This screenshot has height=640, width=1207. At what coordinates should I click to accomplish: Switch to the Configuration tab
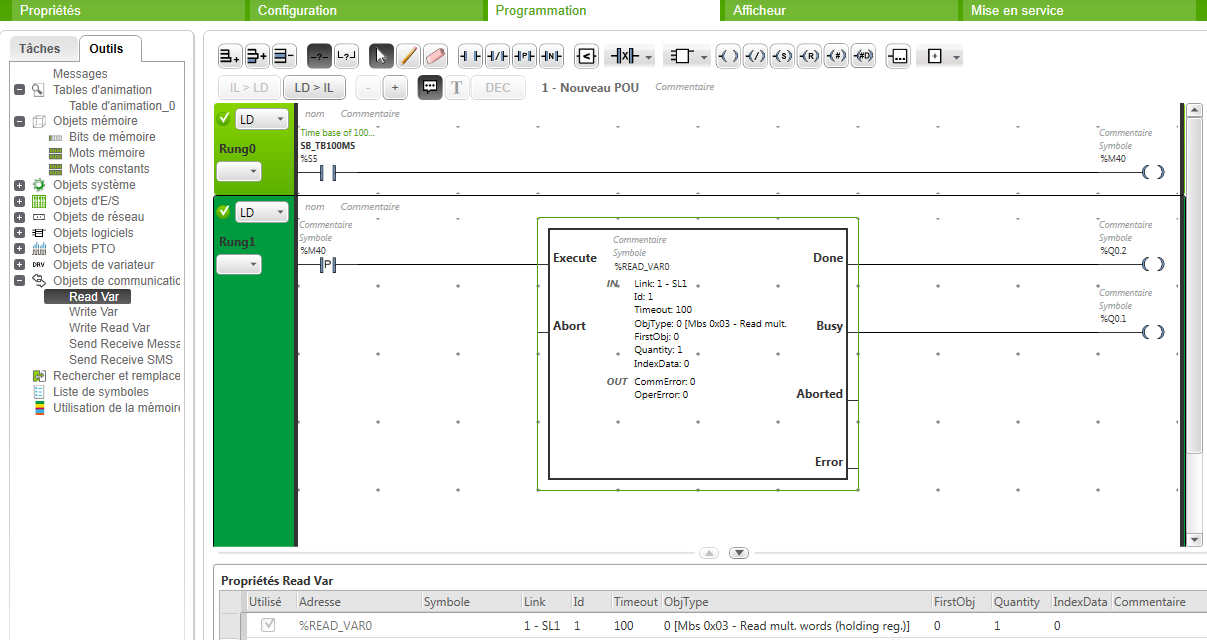click(x=297, y=10)
